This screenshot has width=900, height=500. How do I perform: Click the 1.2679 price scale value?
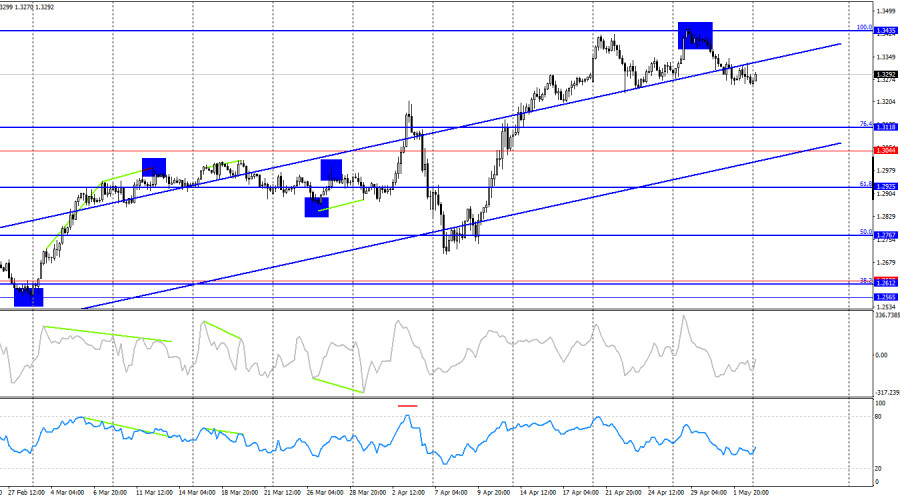point(887,262)
